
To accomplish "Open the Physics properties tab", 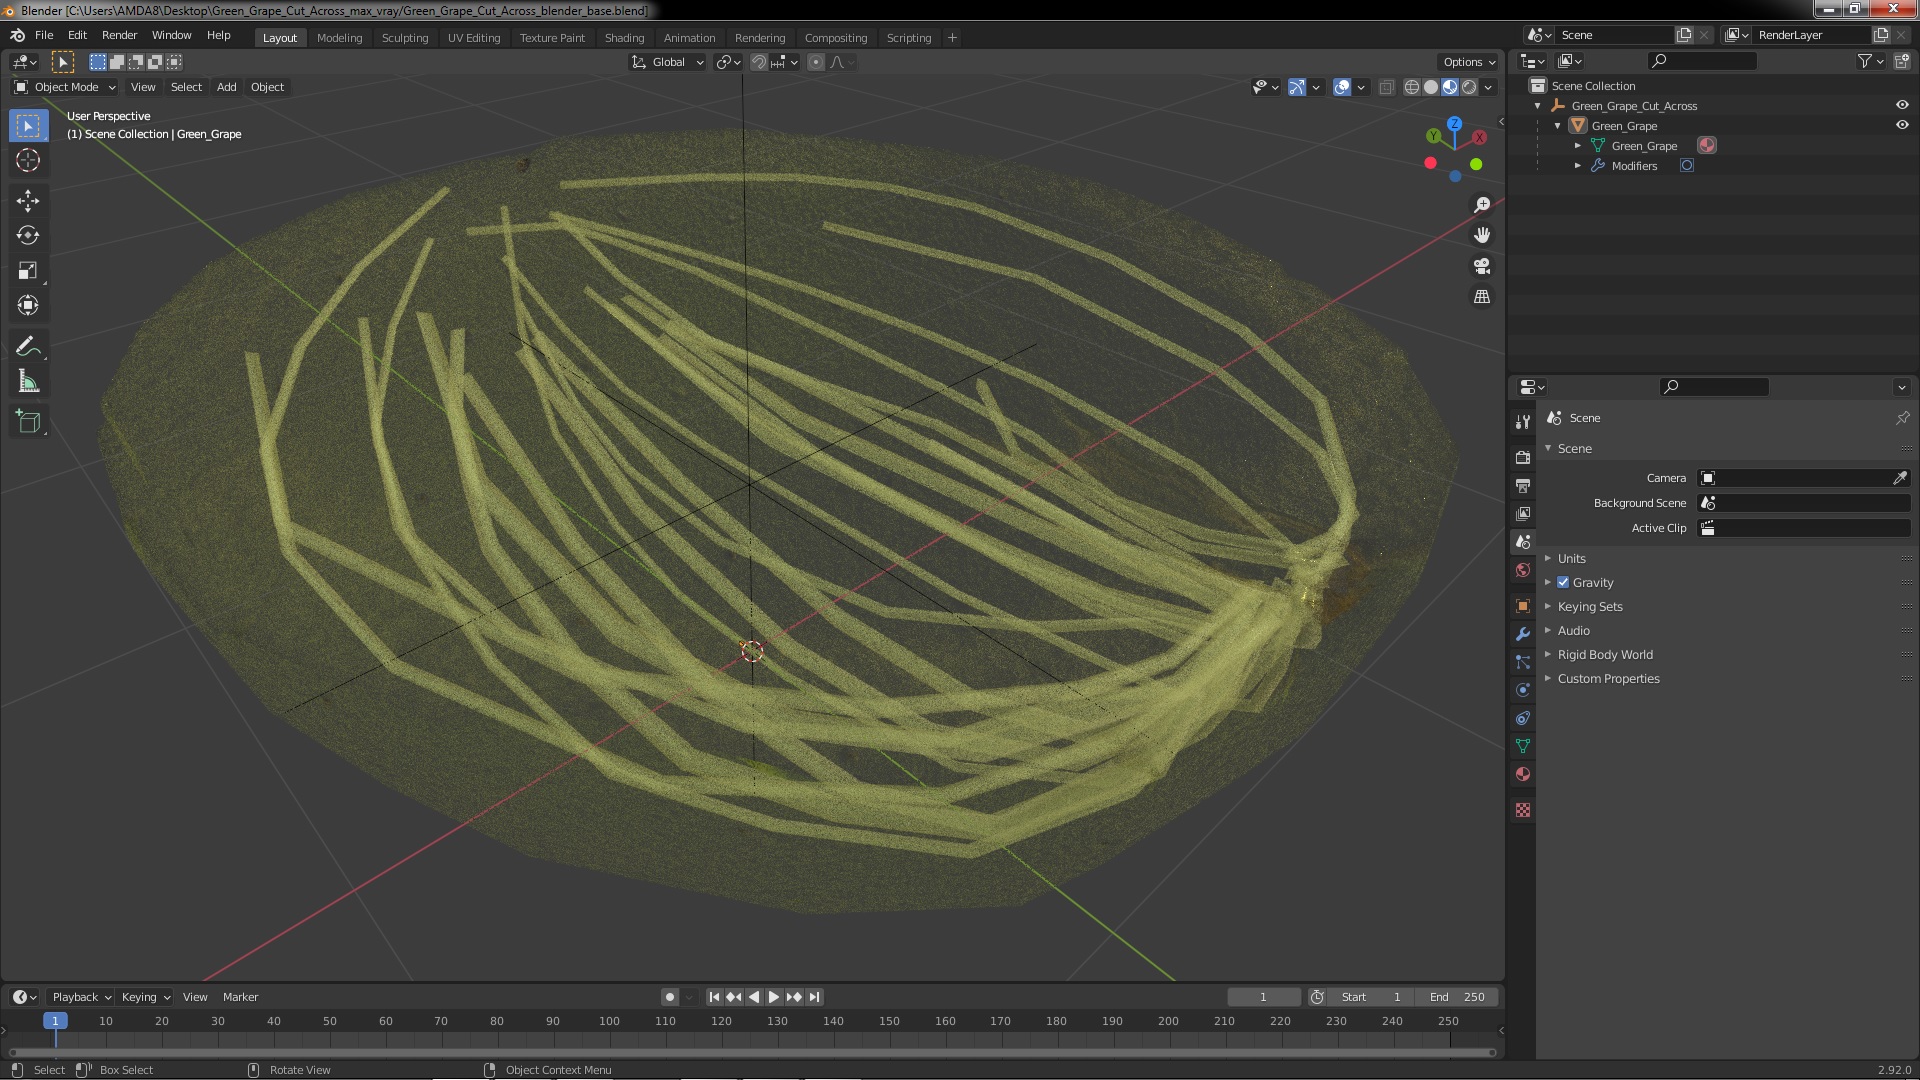I will (x=1523, y=690).
